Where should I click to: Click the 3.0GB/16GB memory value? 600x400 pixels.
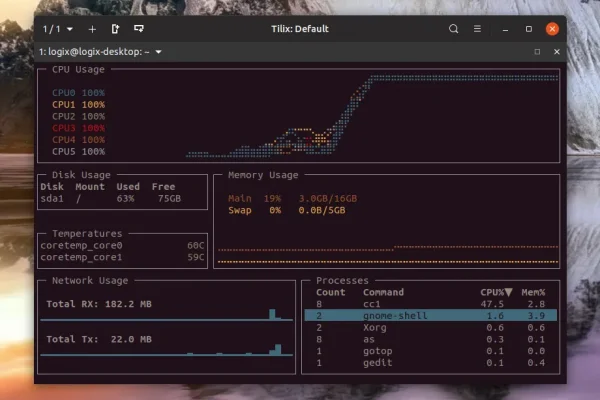click(328, 199)
